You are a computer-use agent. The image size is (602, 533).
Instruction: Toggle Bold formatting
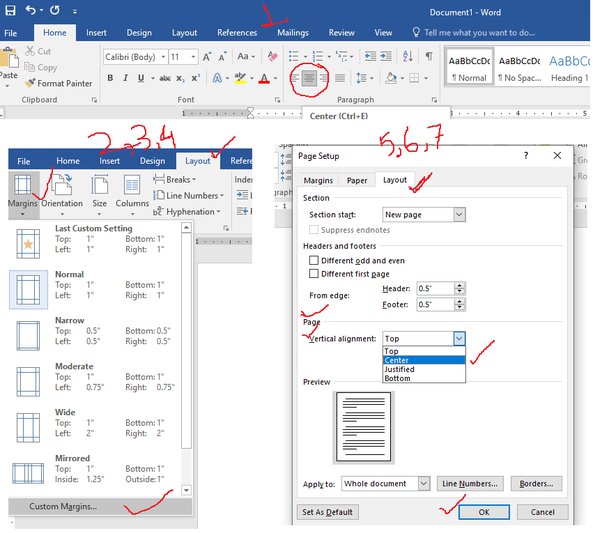(x=110, y=78)
